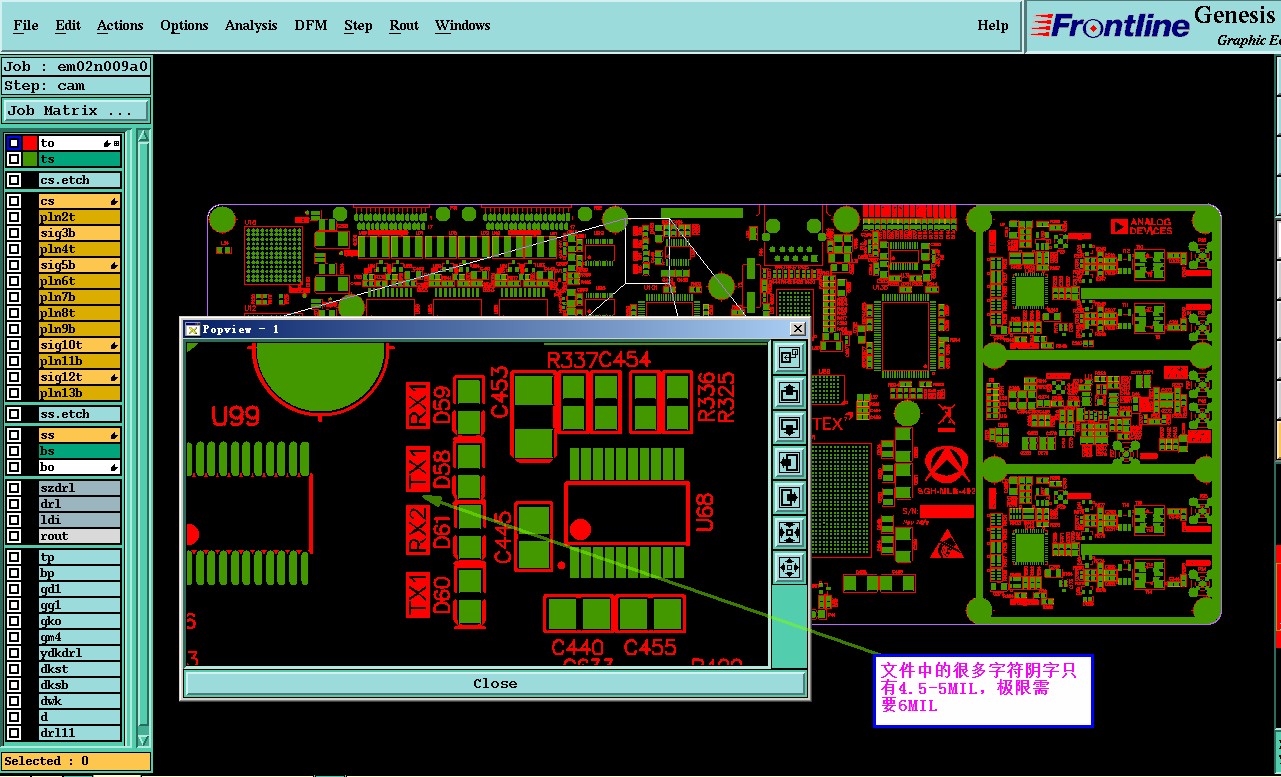Image resolution: width=1281 pixels, height=777 pixels.
Task: Open the Actions menu
Action: 120,25
